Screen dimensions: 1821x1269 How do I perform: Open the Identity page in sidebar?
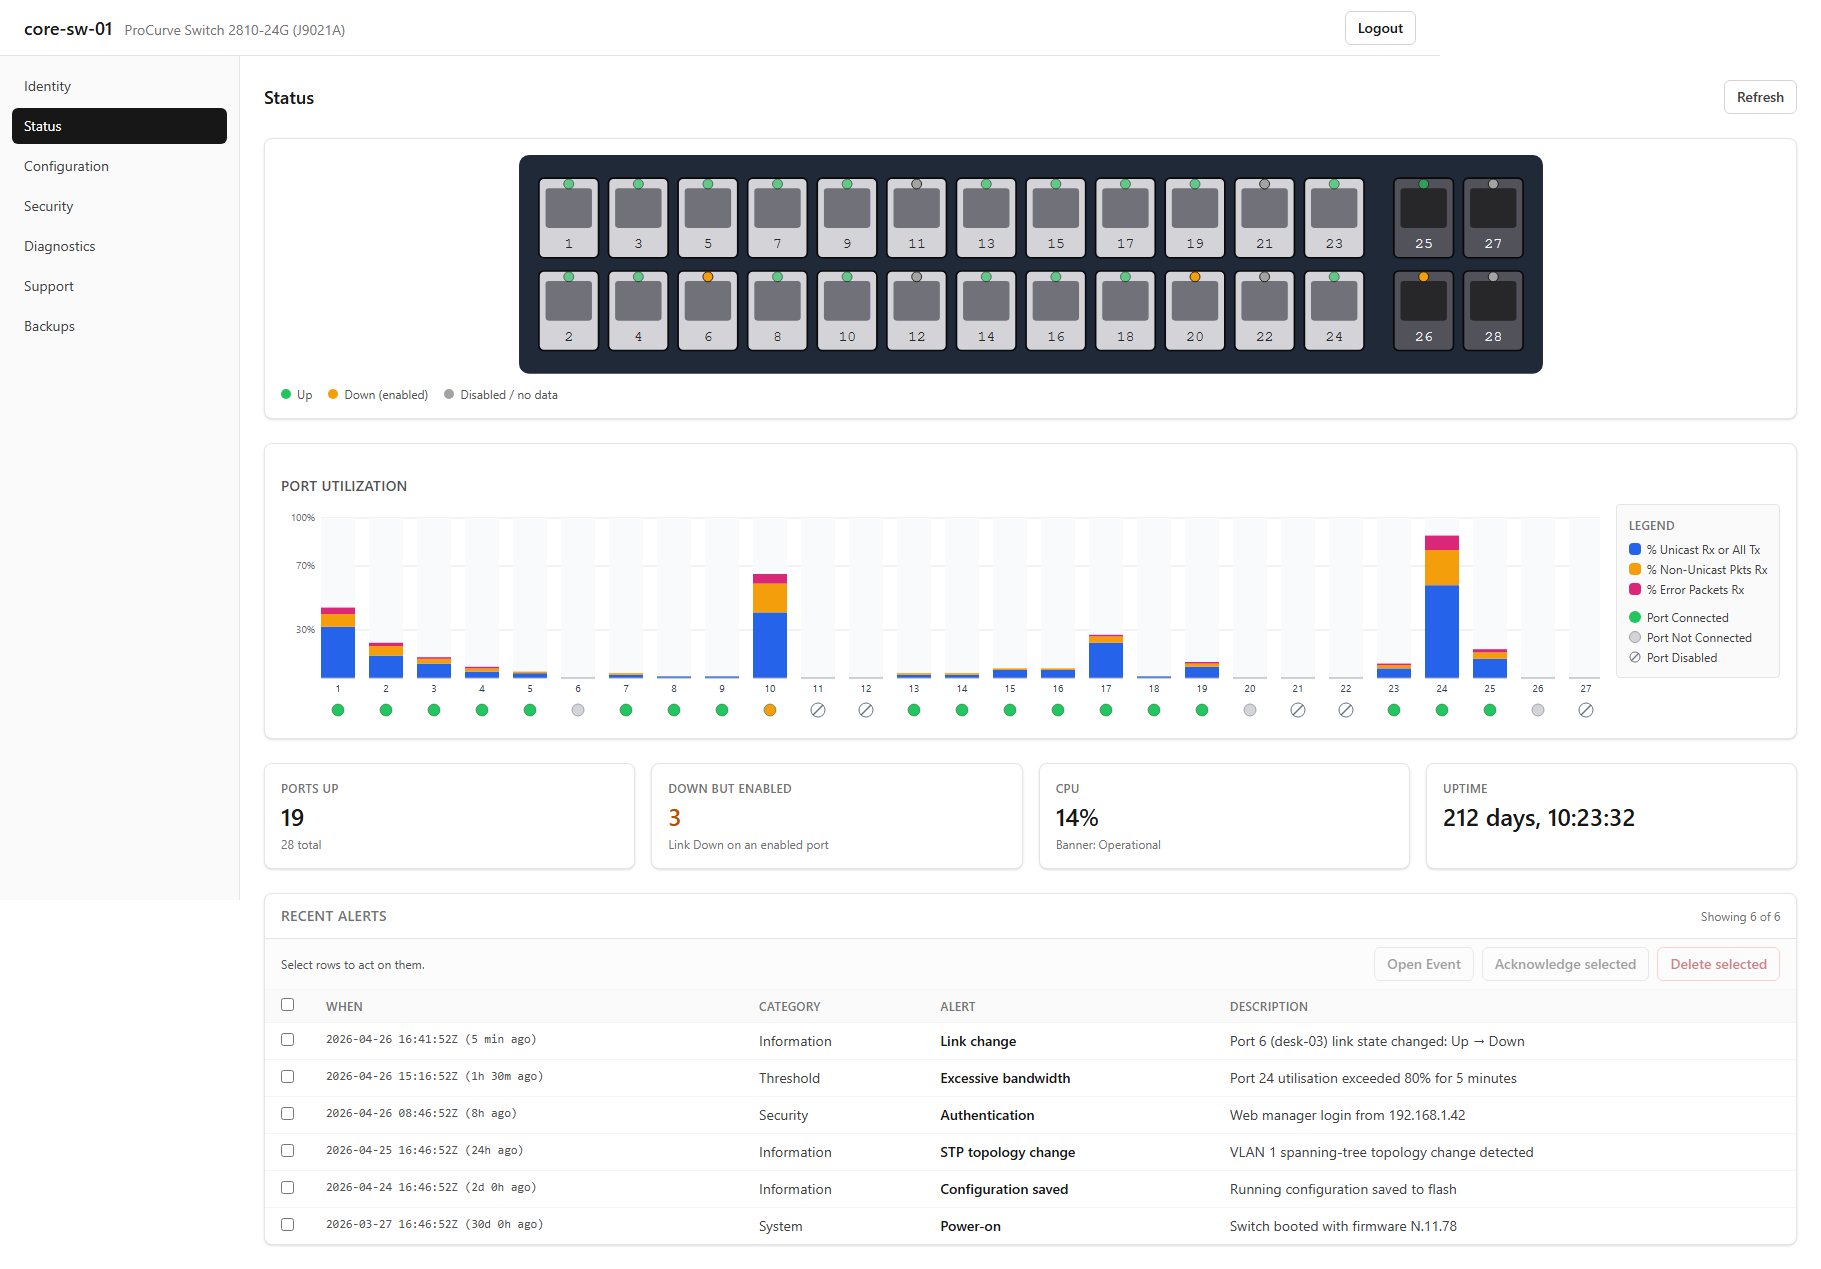tap(119, 86)
